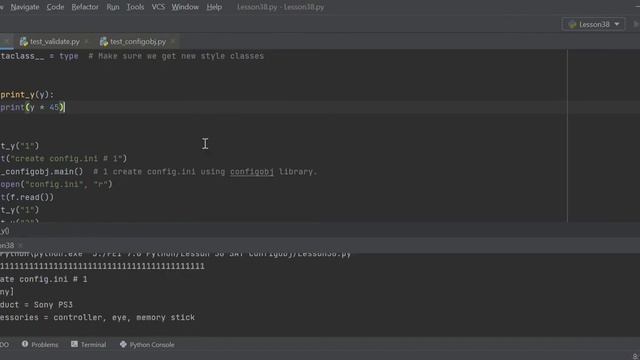640x360 pixels.
Task: Click the Terminal icon in bottom bar
Action: point(74,344)
